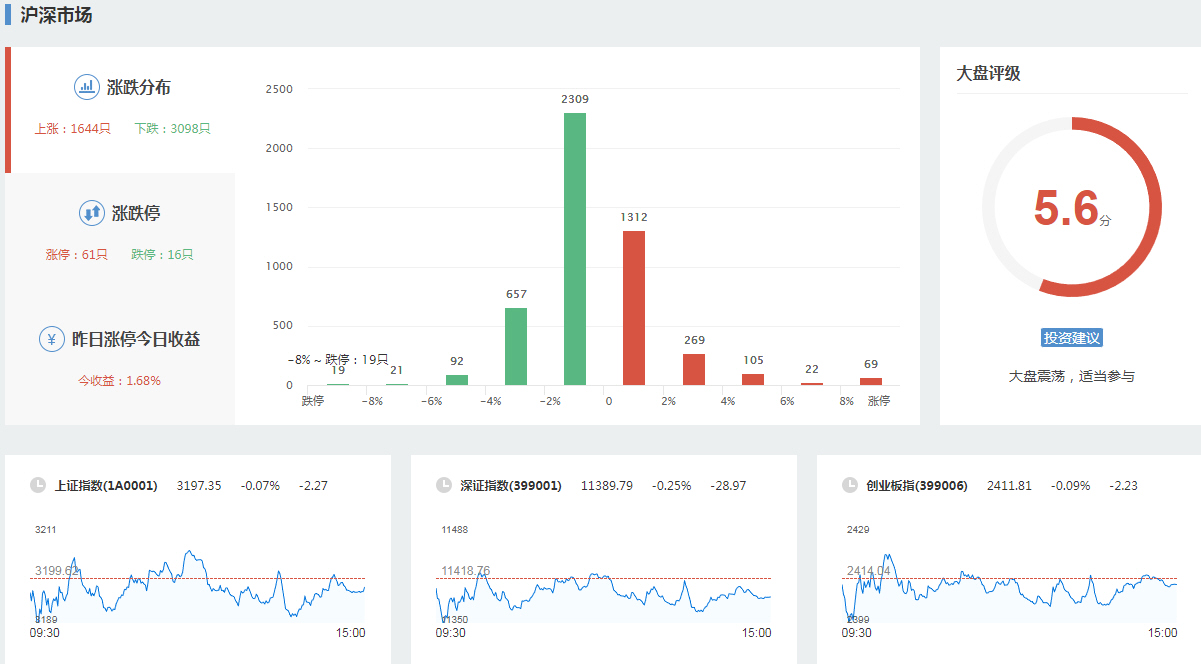The height and width of the screenshot is (664, 1201).
Task: Click clock icon next to 上证指数
Action: point(38,486)
